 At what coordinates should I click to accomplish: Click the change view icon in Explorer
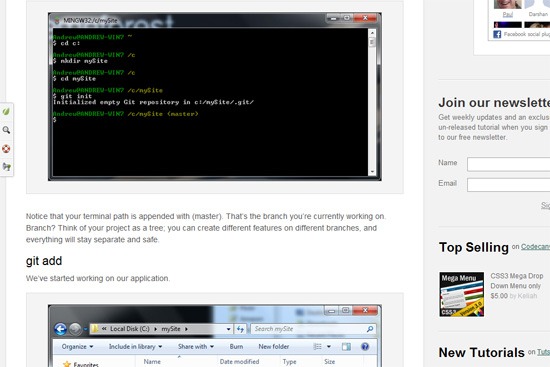point(317,347)
